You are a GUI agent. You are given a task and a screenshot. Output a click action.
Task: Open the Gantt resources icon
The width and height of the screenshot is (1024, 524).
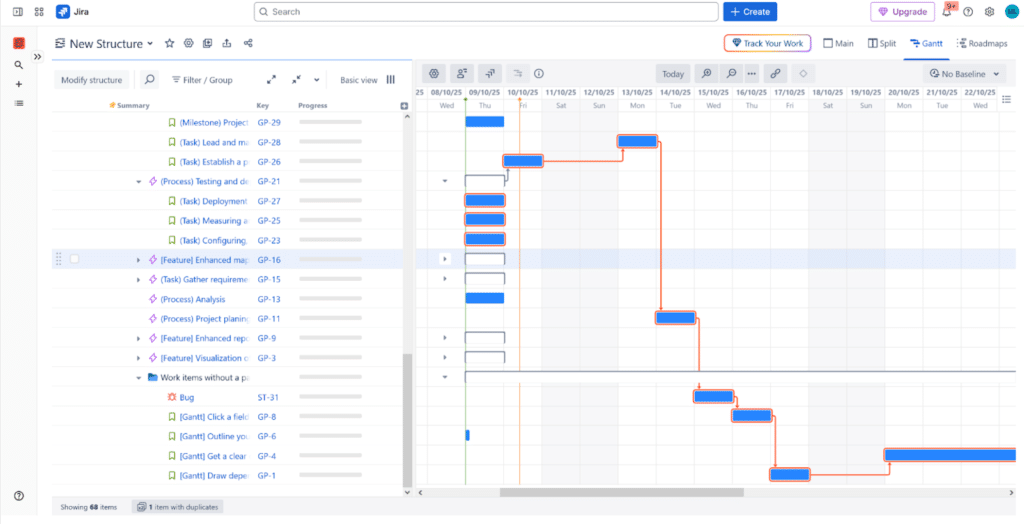461,74
